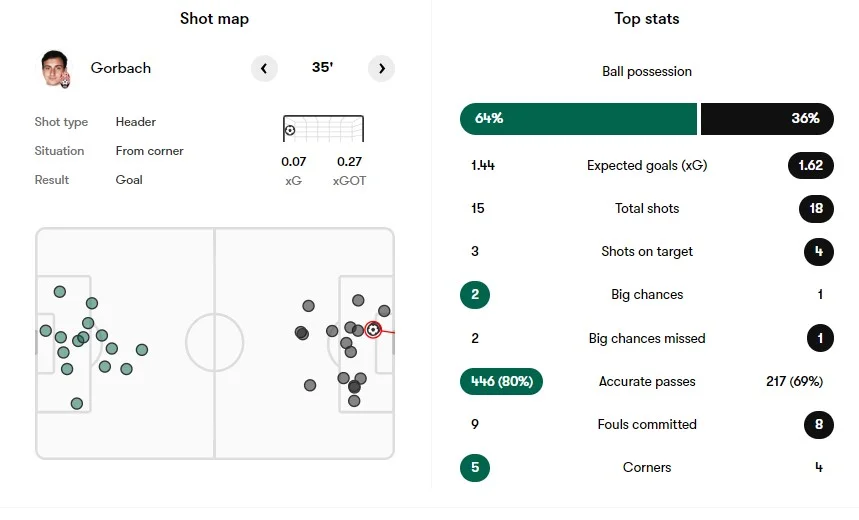Click the ball icon in the goal diagram

click(290, 130)
